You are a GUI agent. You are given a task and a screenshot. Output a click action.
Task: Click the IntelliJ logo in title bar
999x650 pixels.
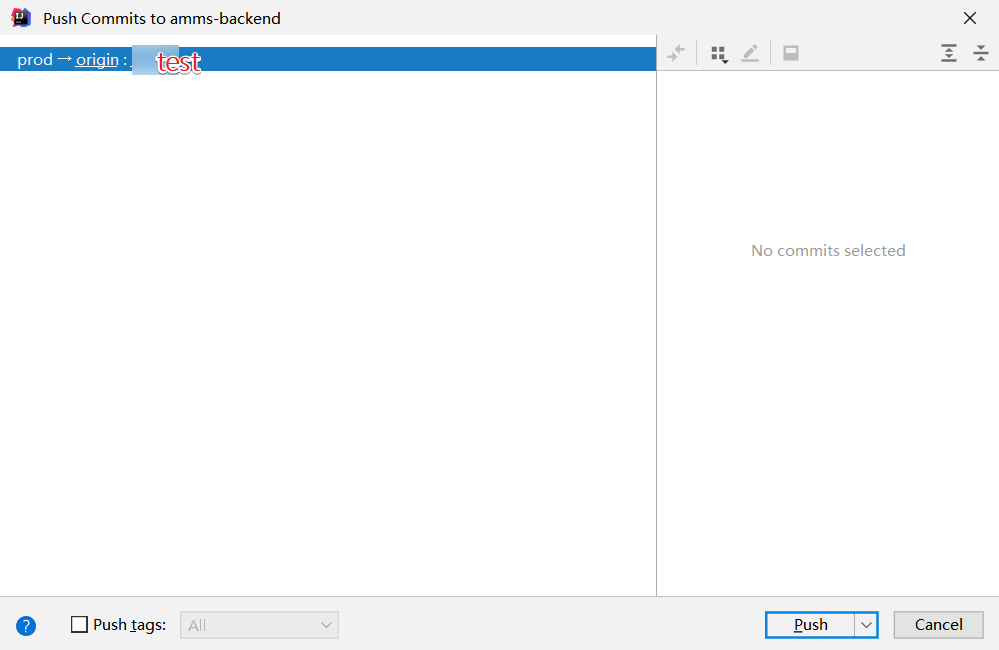tap(20, 18)
